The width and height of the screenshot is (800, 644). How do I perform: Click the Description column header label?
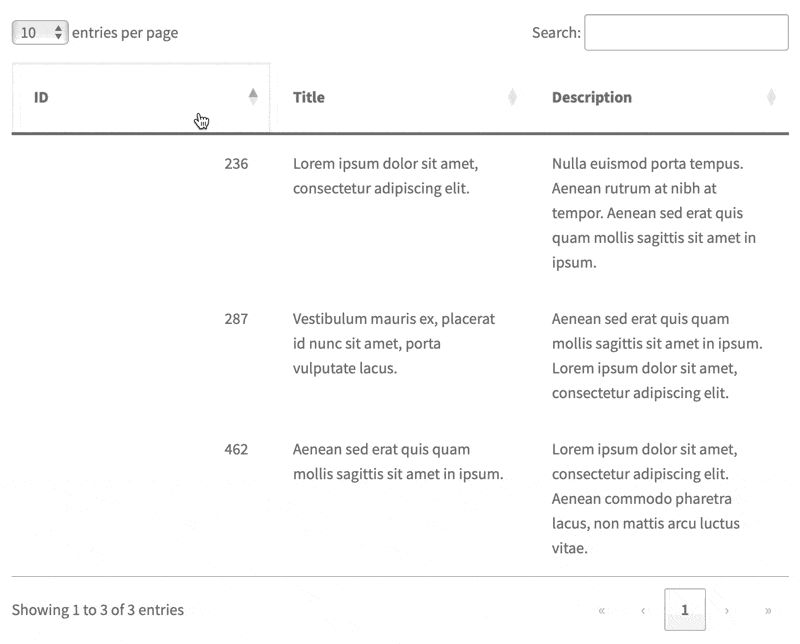tap(592, 98)
